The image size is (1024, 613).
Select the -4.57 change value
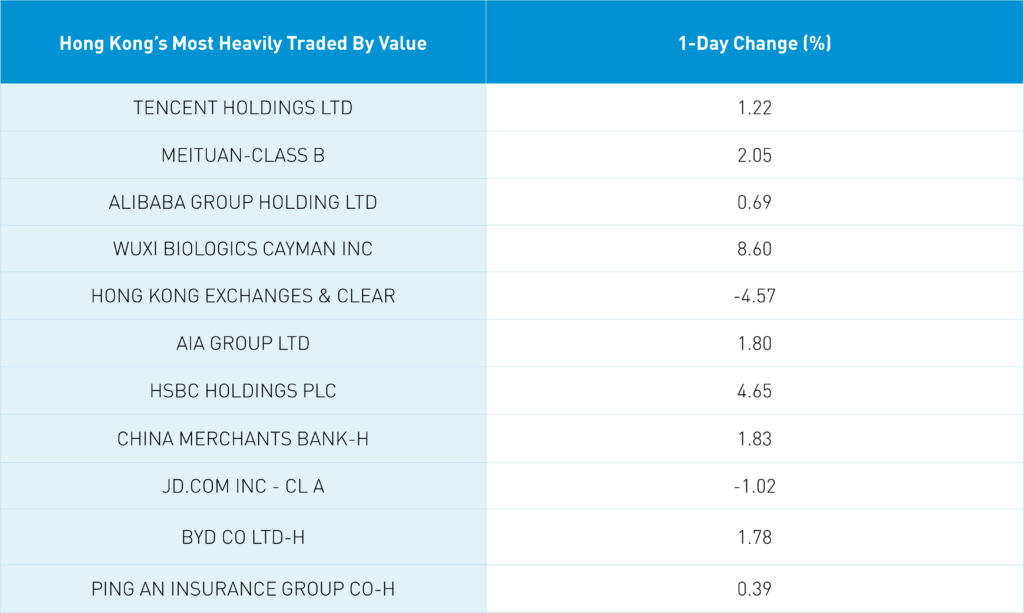click(x=754, y=296)
